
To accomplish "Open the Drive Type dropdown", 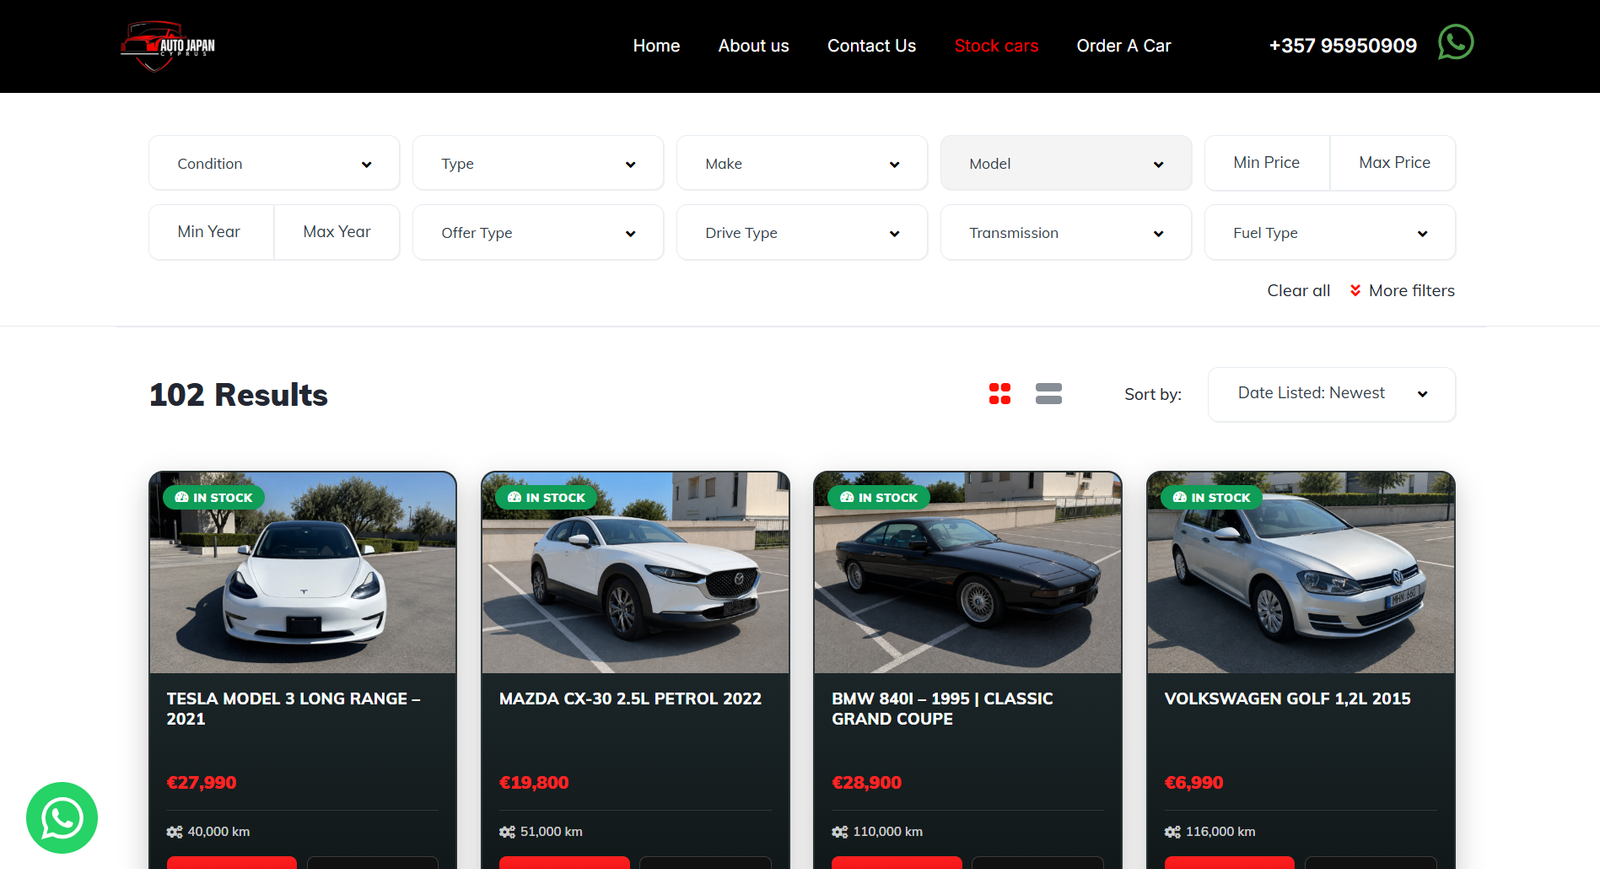I will click(802, 232).
